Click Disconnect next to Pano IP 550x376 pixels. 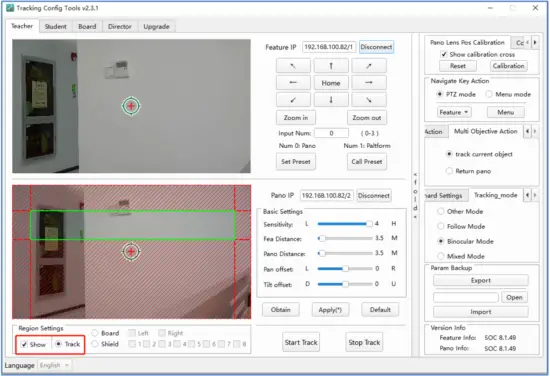374,195
